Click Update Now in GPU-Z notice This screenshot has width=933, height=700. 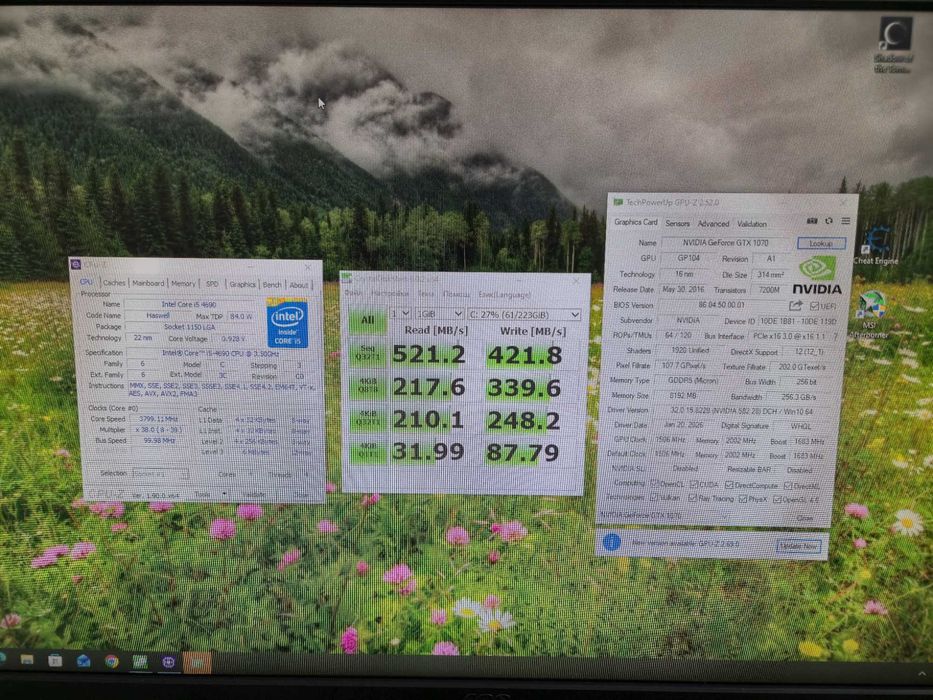(x=799, y=546)
